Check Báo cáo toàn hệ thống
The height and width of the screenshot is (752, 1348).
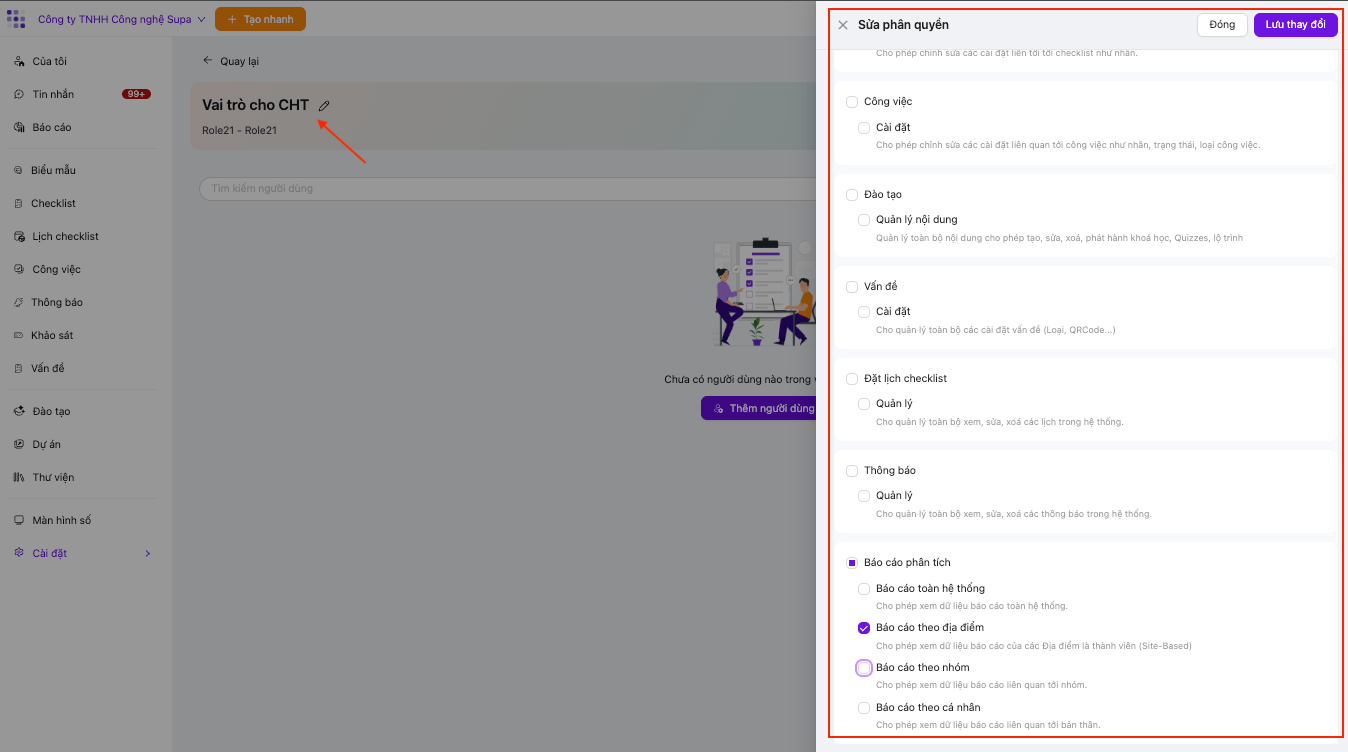point(864,589)
